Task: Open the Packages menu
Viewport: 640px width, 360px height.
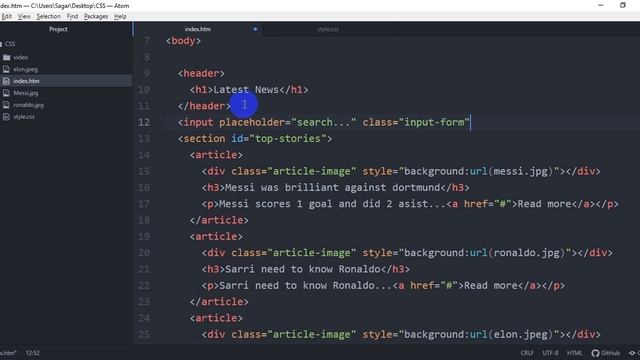Action: tap(96, 16)
